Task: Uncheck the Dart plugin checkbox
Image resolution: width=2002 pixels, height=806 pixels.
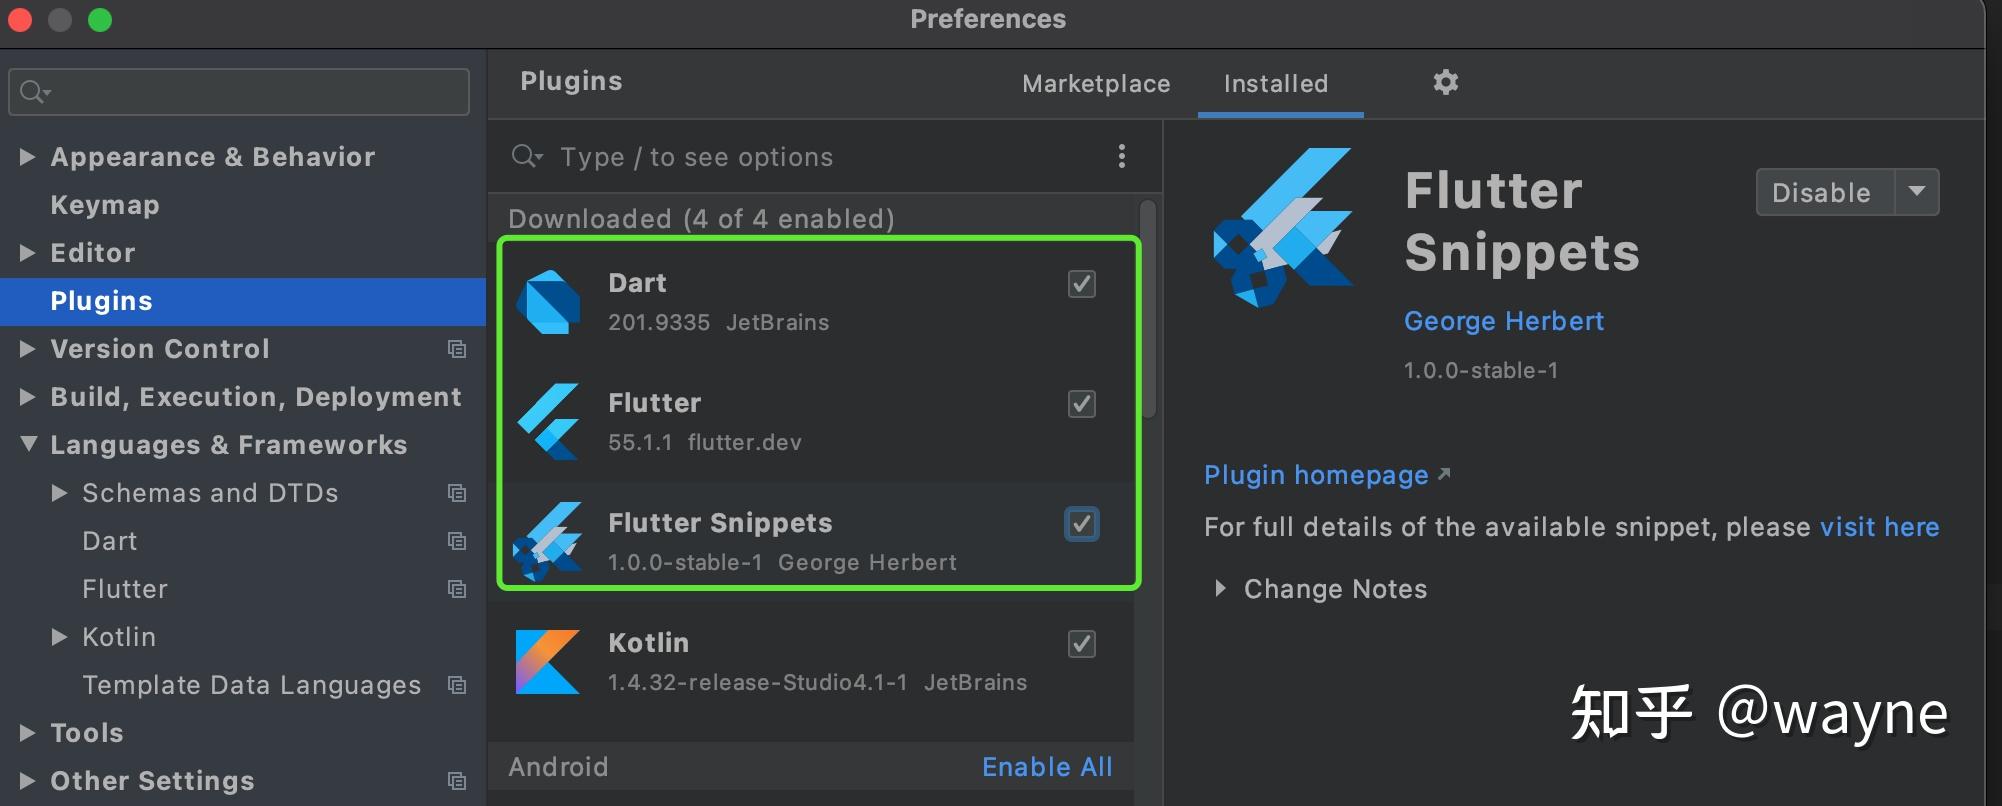Action: coord(1081,284)
